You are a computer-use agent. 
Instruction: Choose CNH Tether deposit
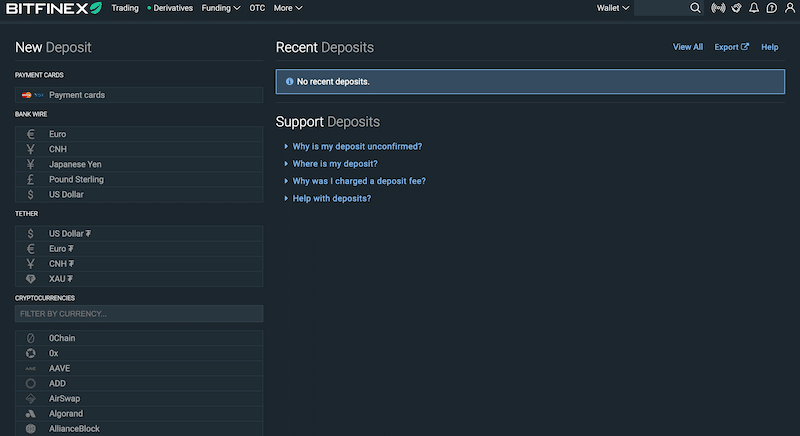139,264
